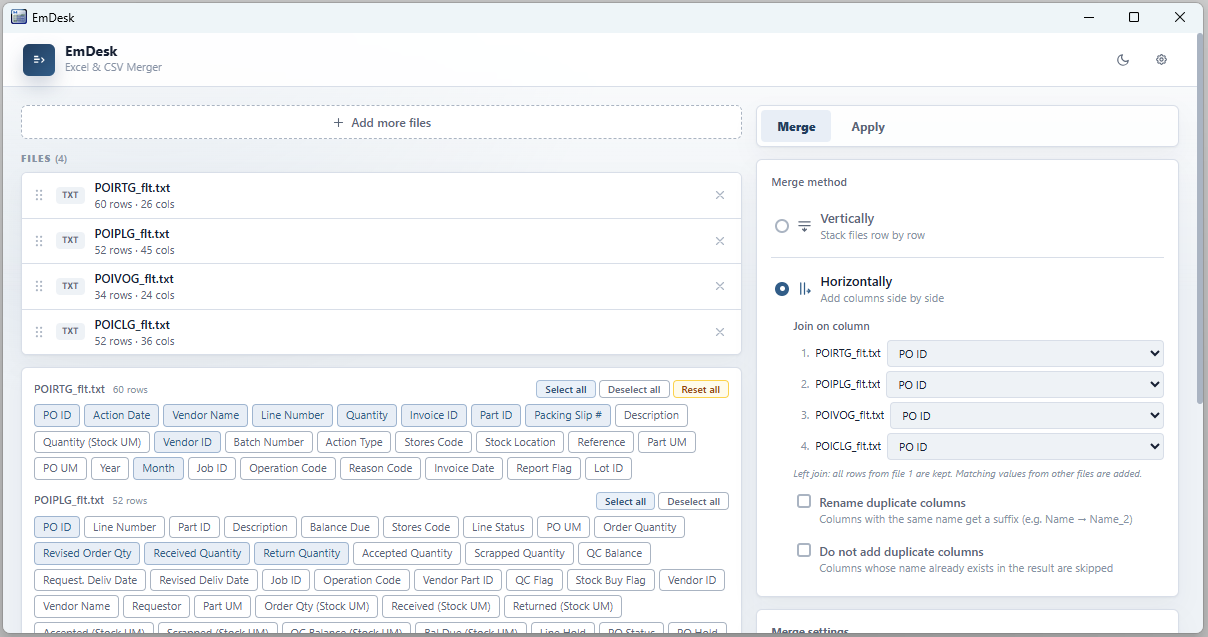Open join column dropdown for POIVOG_flt.txt
Screen dimensions: 1208x637
tap(1027, 415)
